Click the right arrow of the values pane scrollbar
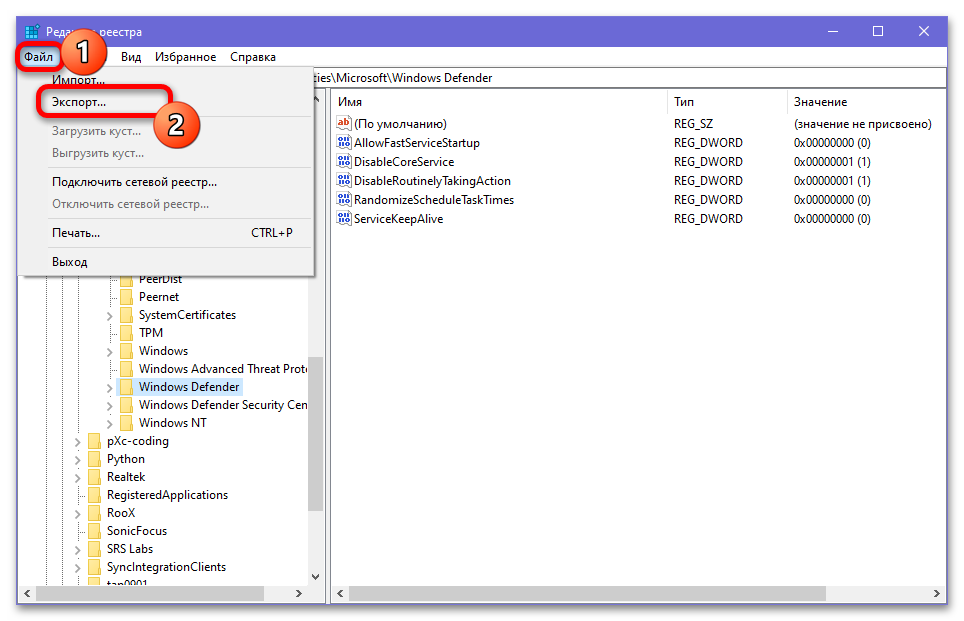Screen dimensions: 964x621 coord(936,593)
